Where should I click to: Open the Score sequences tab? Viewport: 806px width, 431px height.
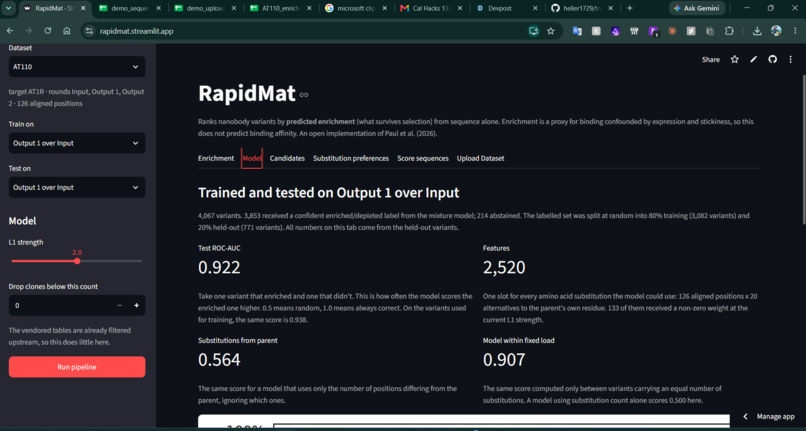(x=423, y=158)
